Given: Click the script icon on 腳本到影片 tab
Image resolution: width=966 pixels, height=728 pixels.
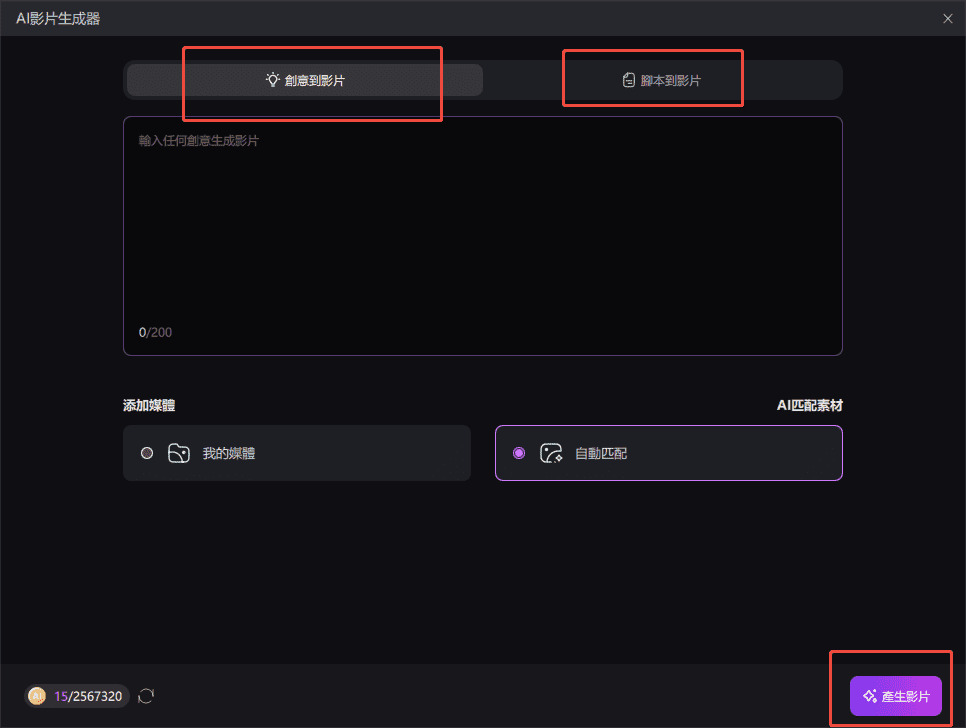Looking at the screenshot, I should (x=628, y=79).
